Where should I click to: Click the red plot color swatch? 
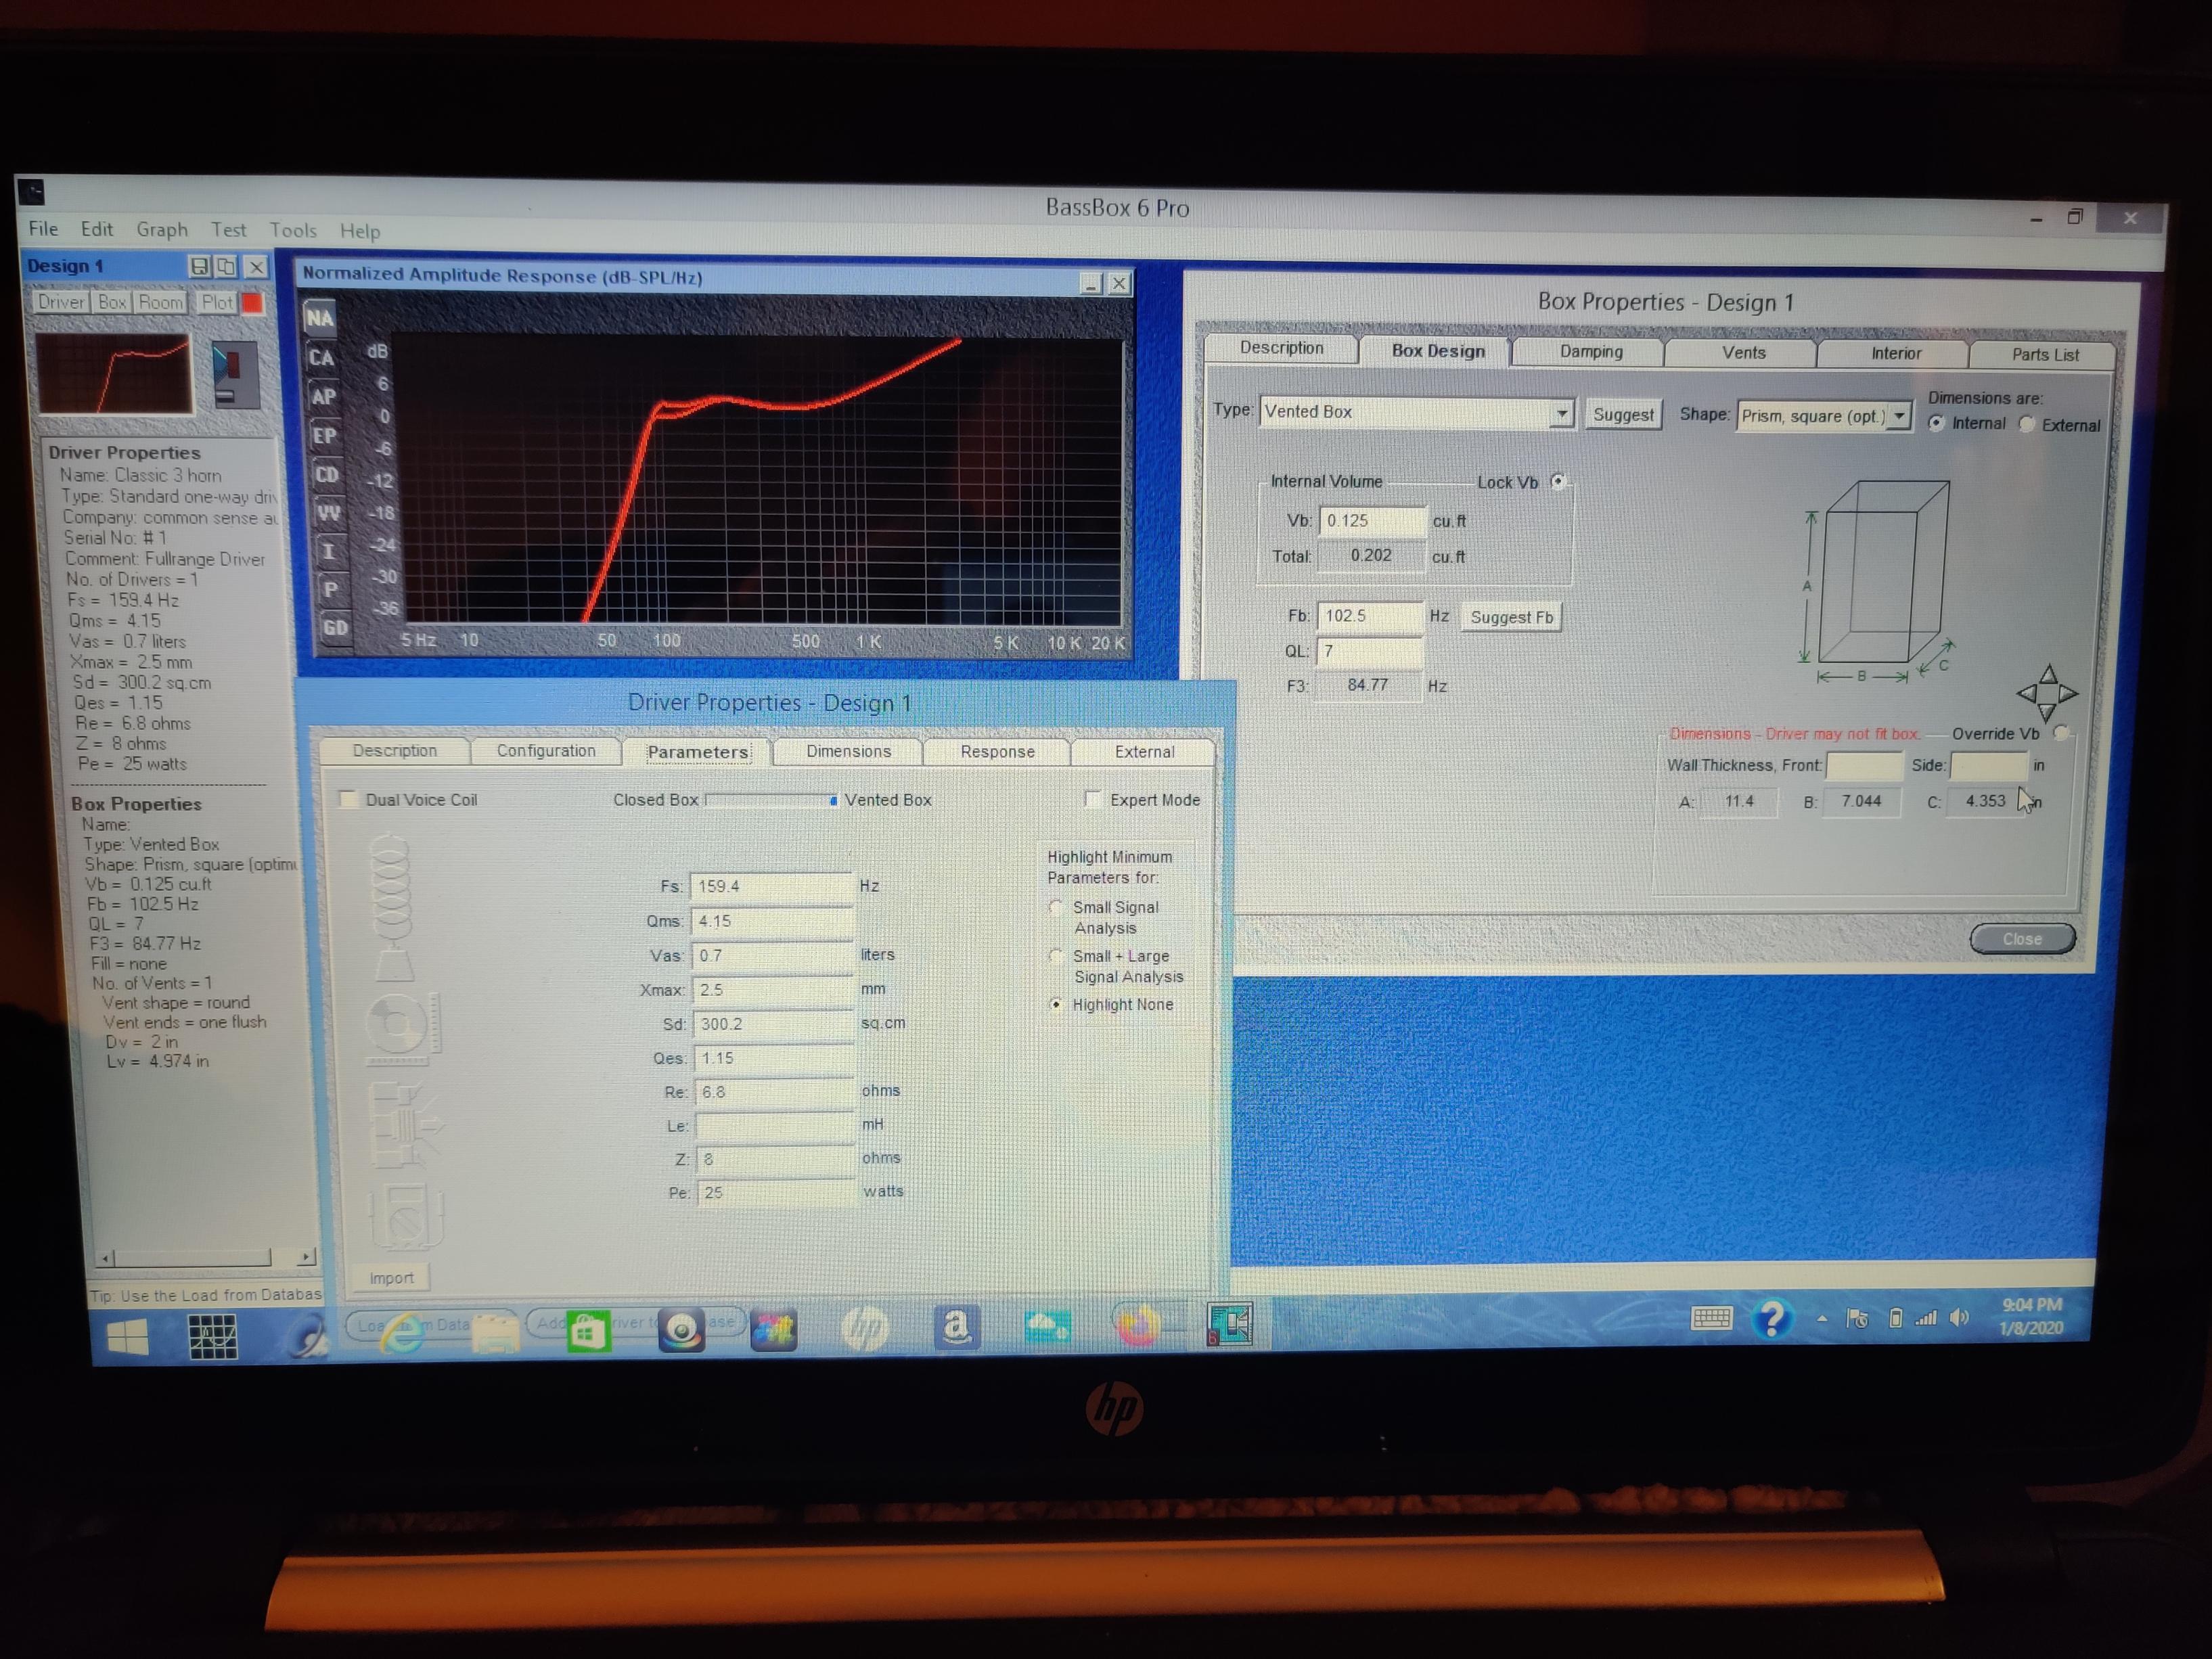click(x=252, y=302)
